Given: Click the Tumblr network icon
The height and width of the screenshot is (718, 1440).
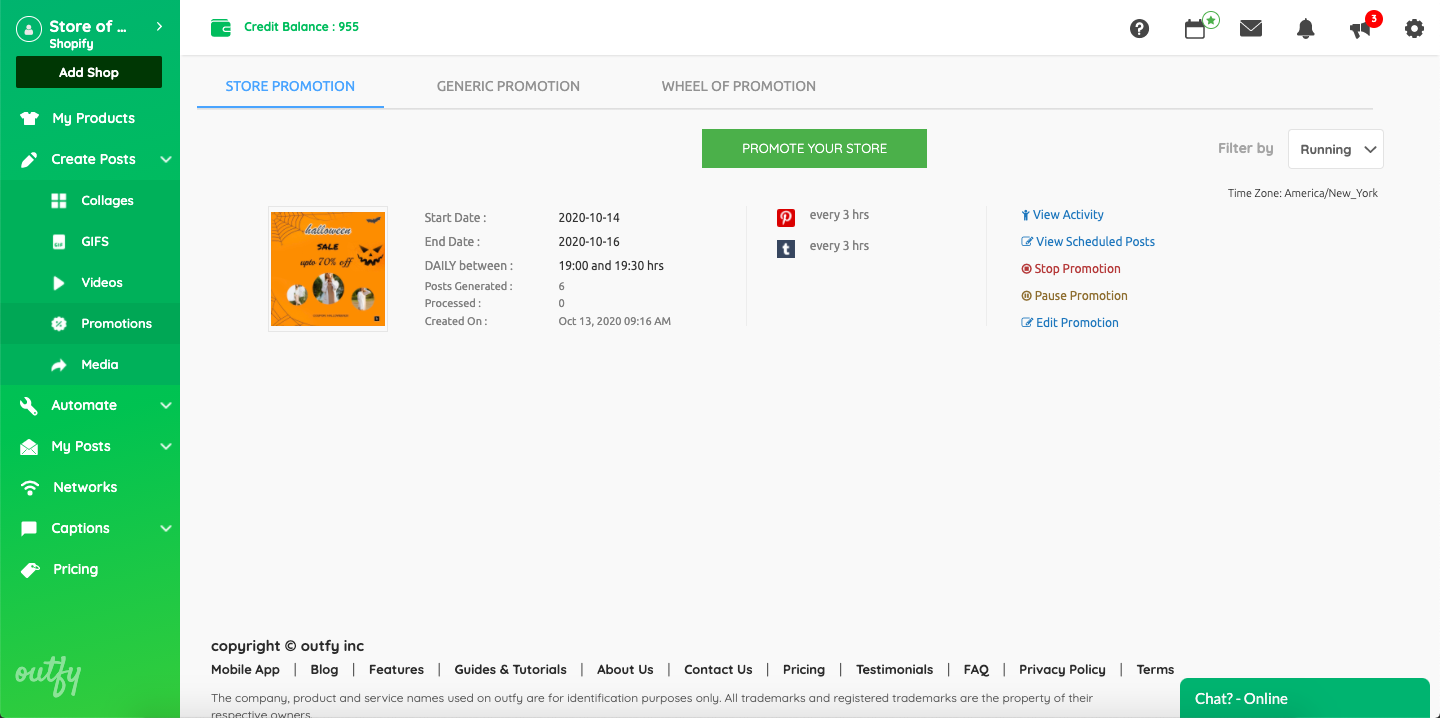Looking at the screenshot, I should coord(786,248).
